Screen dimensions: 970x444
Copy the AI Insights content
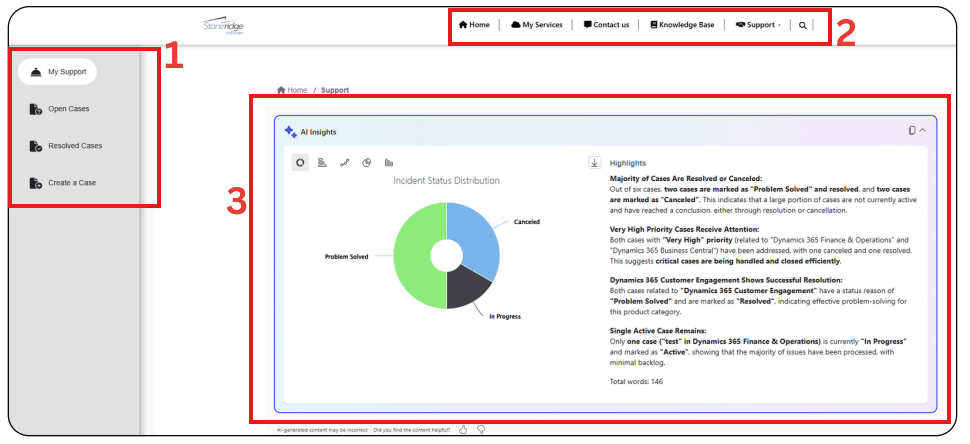tap(911, 130)
